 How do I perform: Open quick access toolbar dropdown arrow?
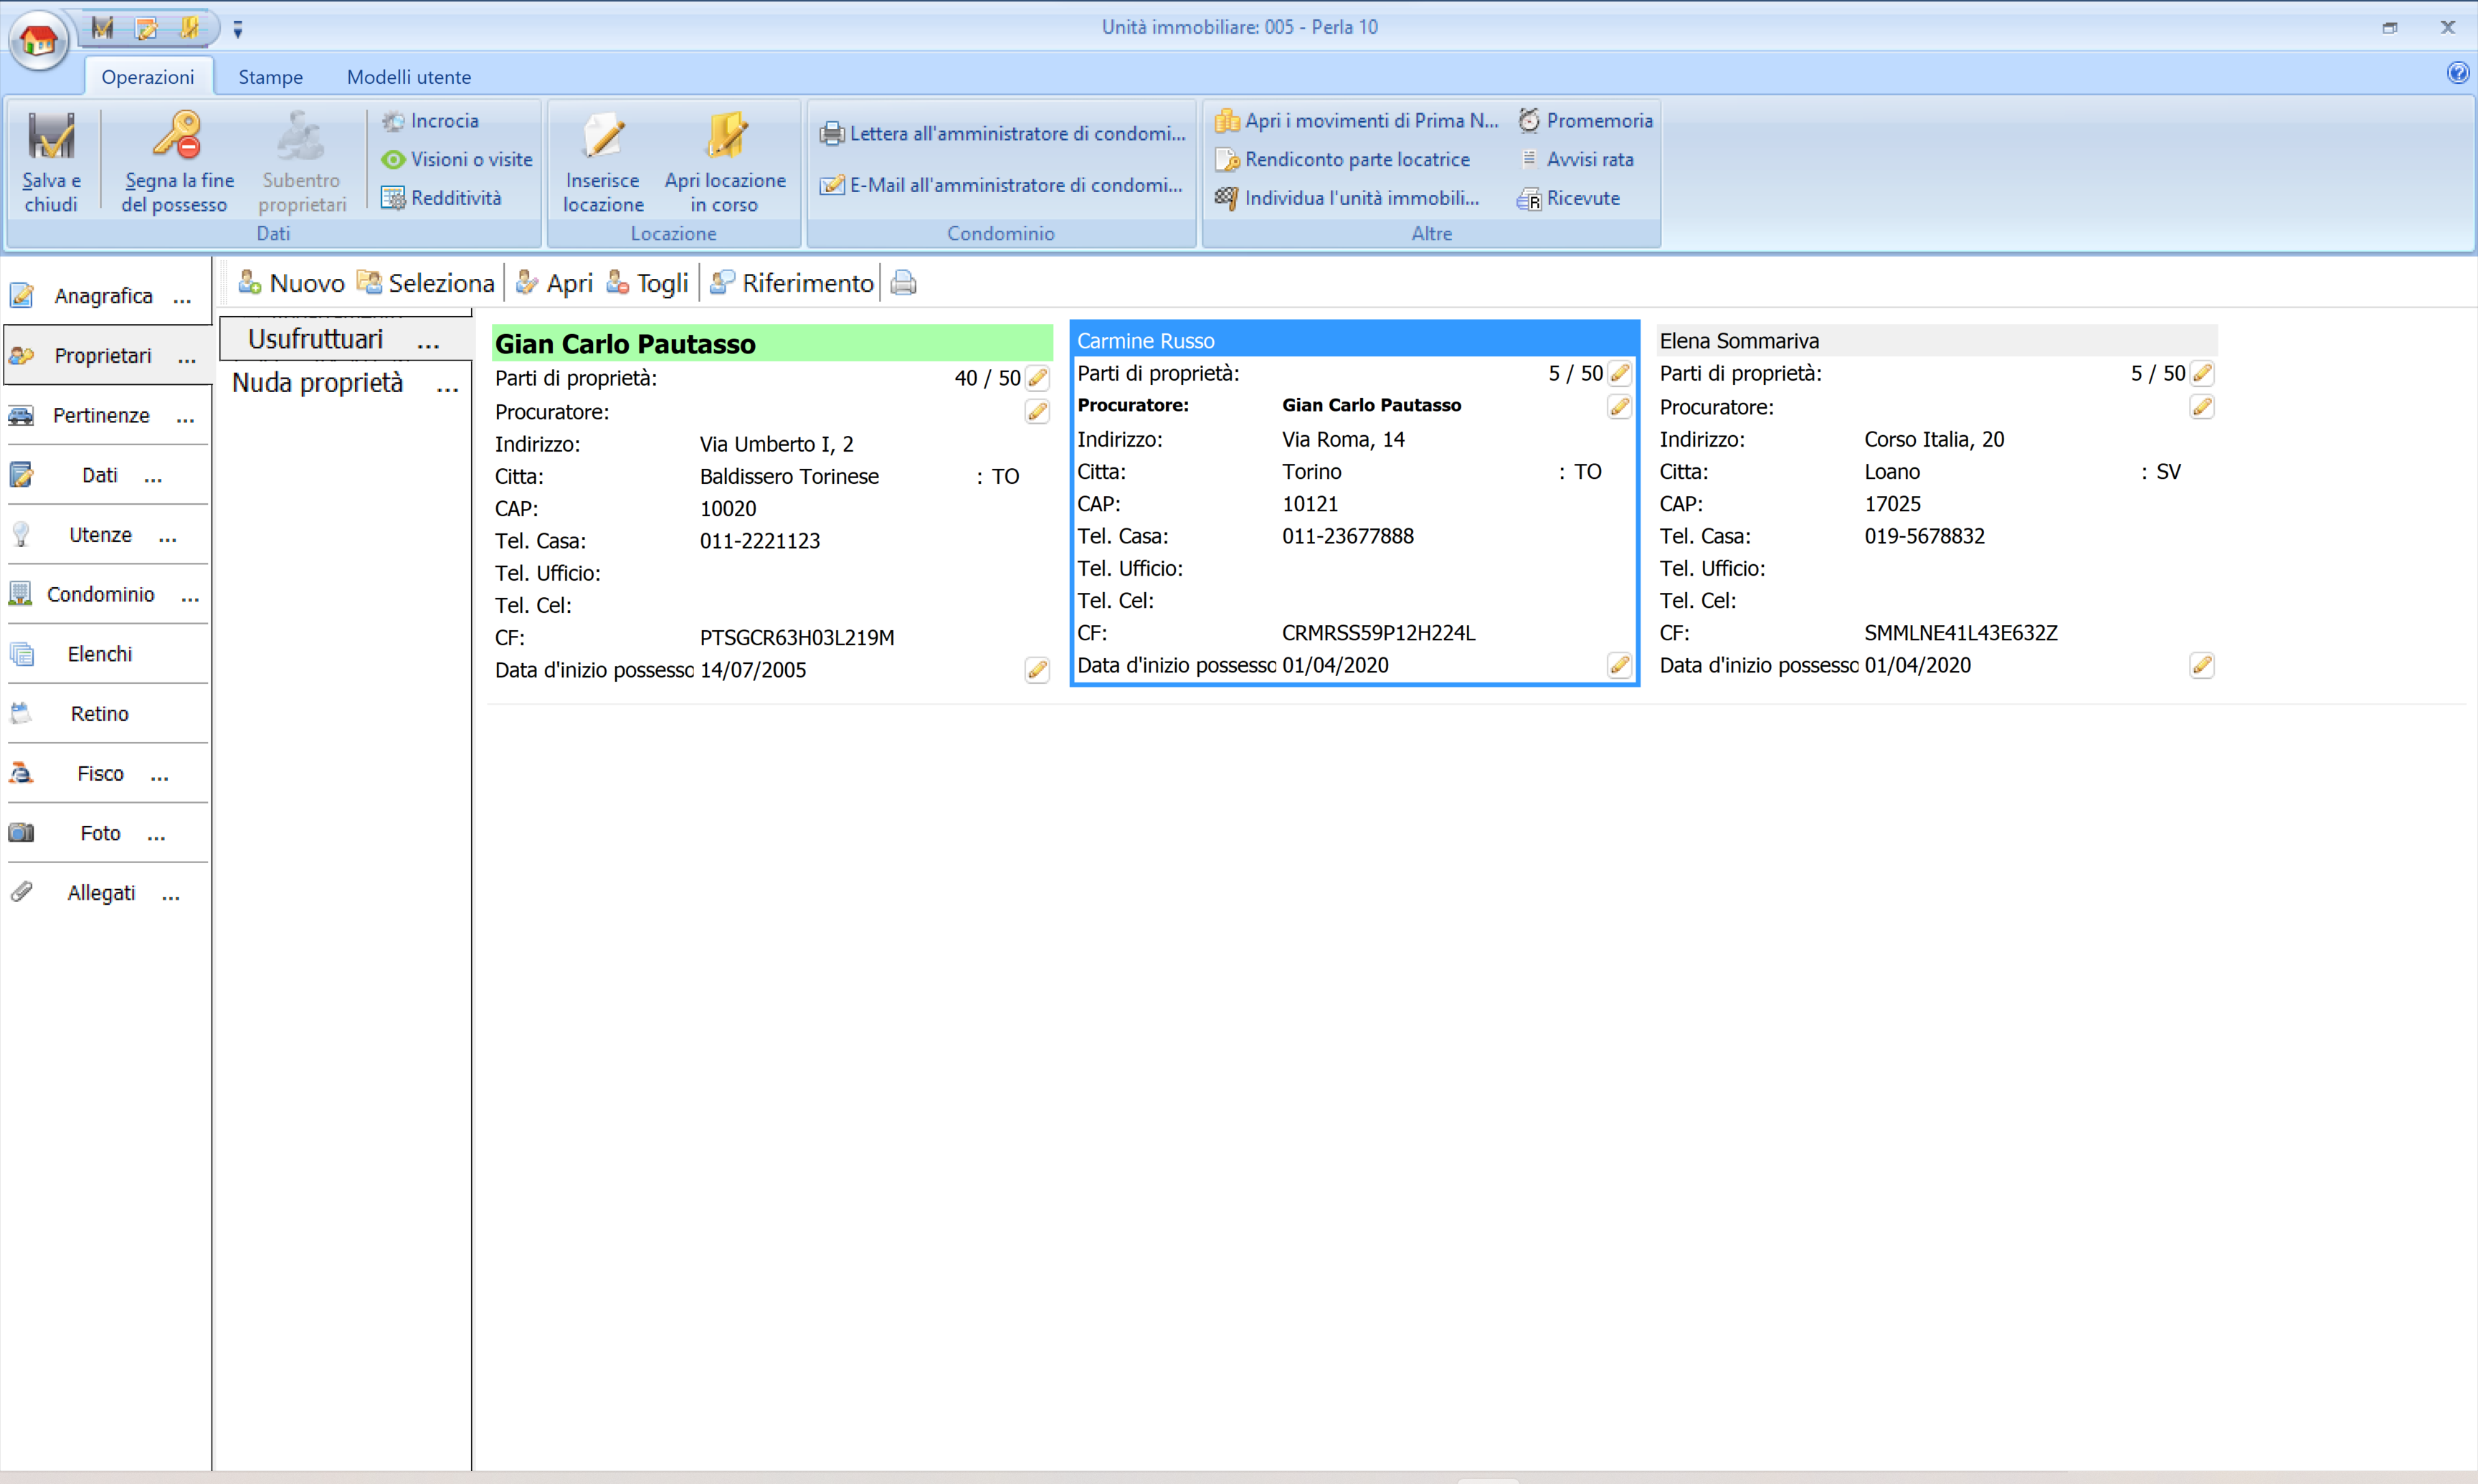237,30
